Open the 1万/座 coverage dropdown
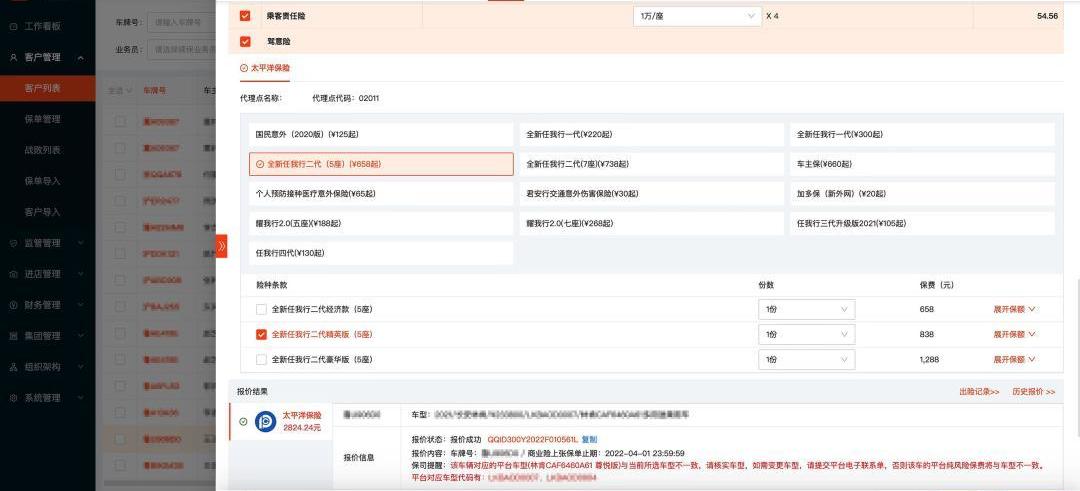Image resolution: width=1080 pixels, height=491 pixels. (x=697, y=17)
